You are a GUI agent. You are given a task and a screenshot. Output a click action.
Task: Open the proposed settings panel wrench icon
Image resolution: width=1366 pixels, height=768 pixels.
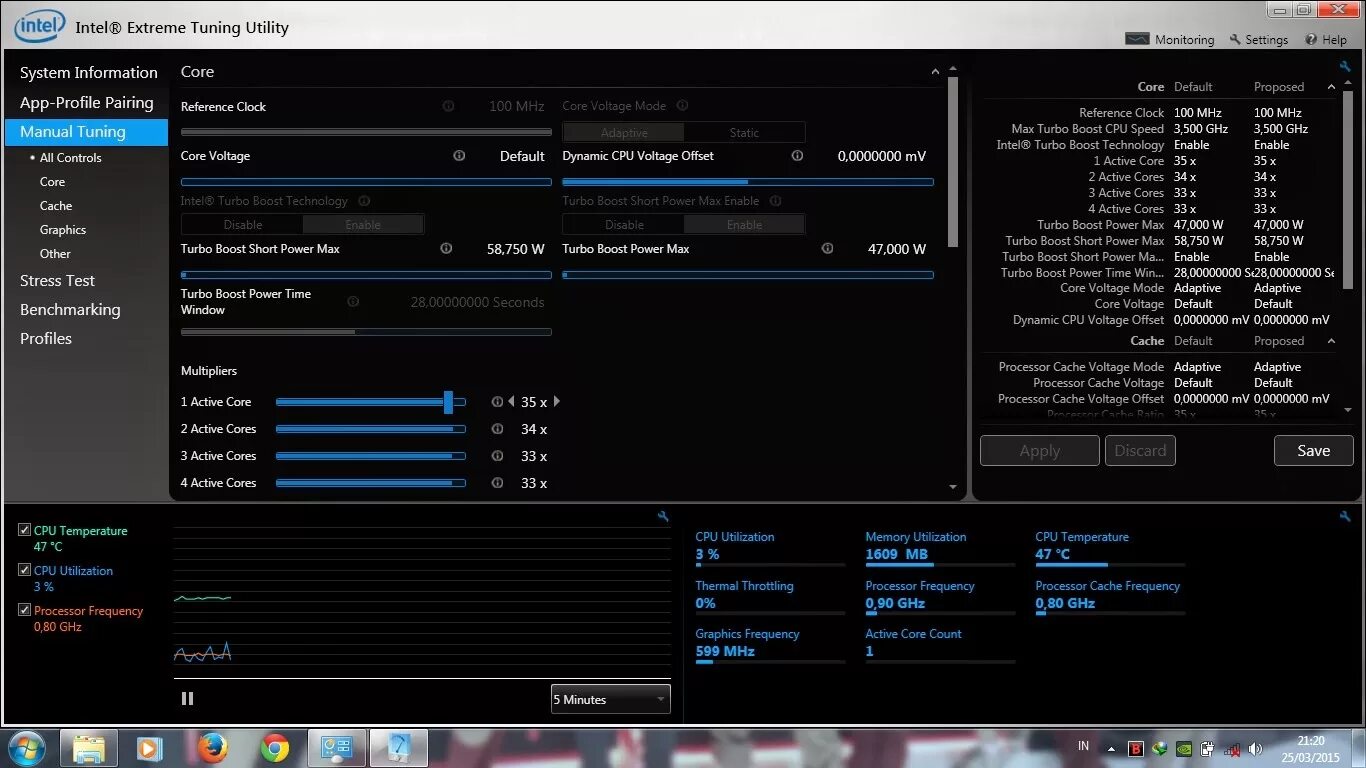coord(1345,67)
